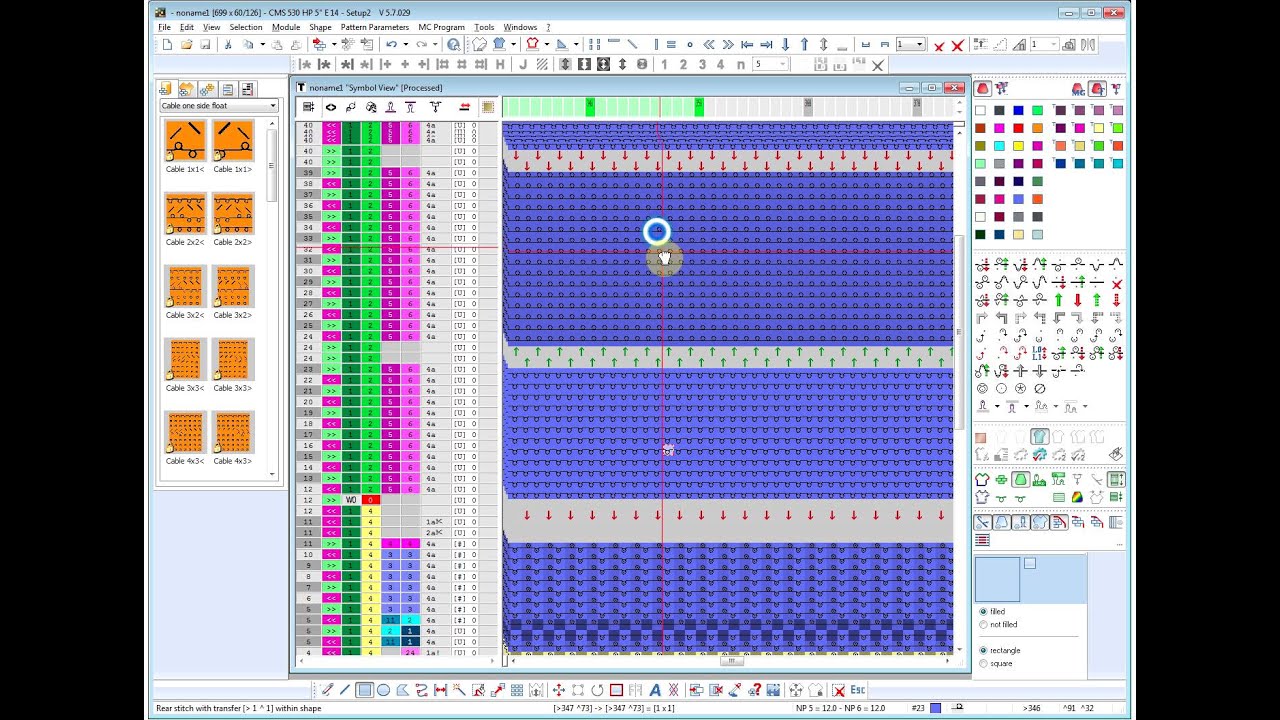Open the Module menu
The width and height of the screenshot is (1280, 720).
tap(286, 27)
